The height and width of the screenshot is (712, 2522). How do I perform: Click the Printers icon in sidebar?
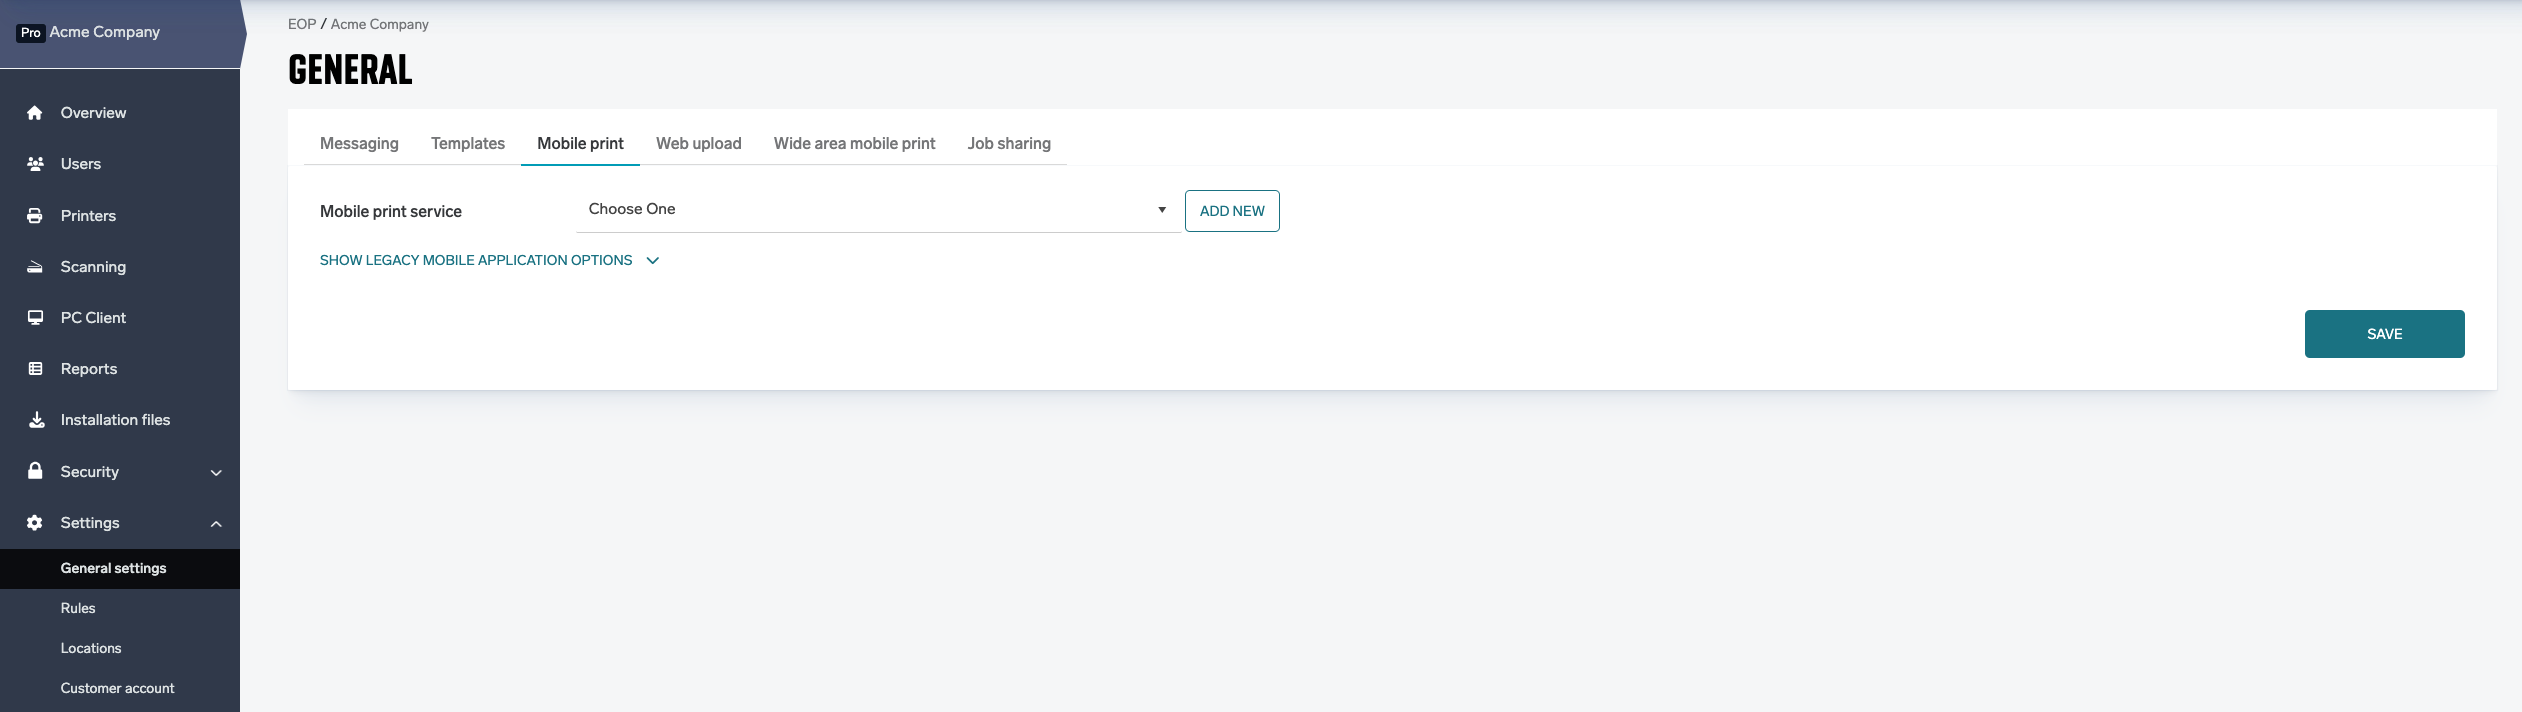(x=35, y=216)
